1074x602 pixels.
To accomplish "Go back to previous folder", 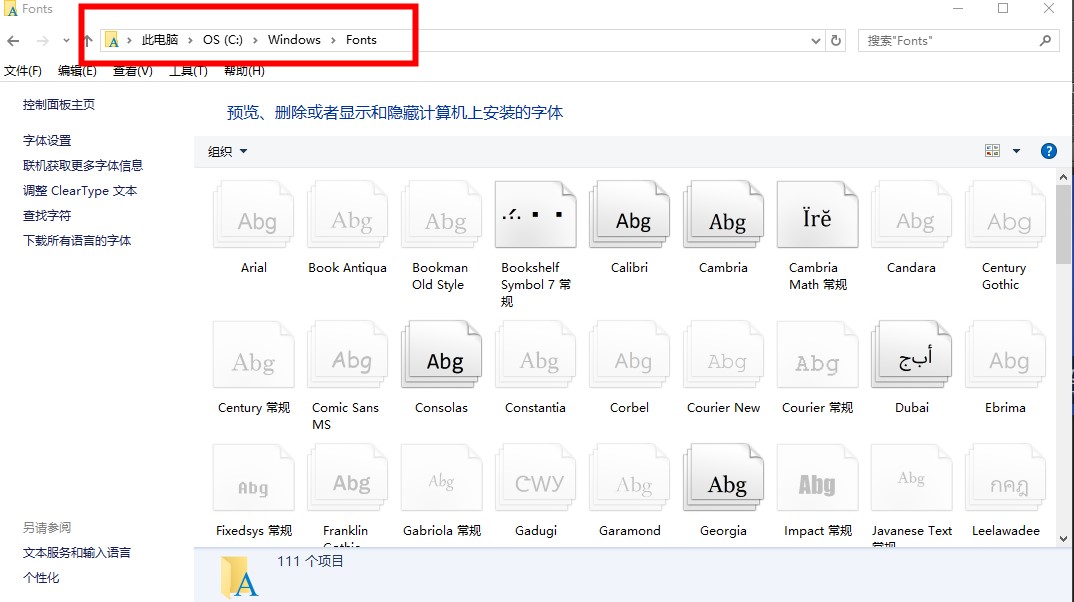I will tap(13, 41).
